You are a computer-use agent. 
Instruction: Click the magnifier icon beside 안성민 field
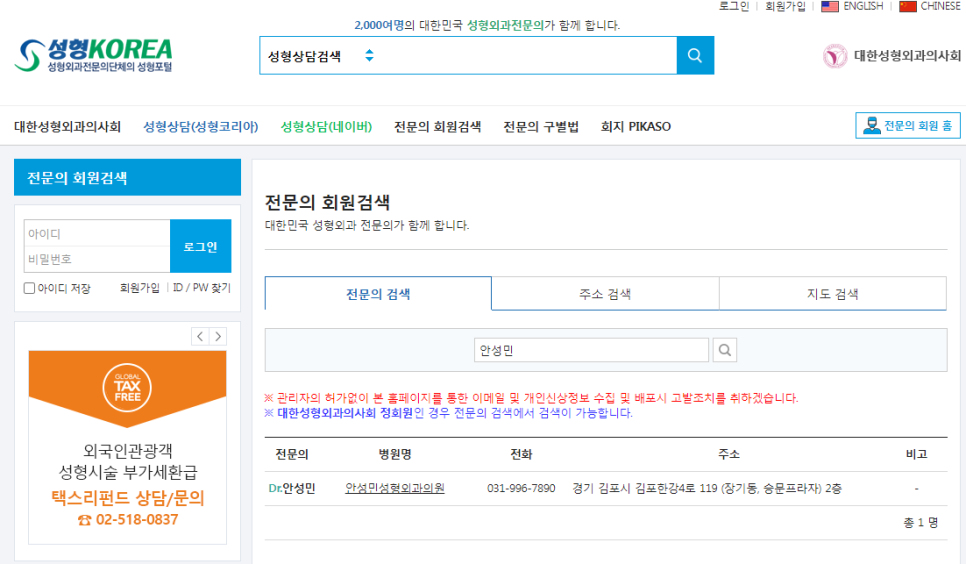(x=725, y=350)
